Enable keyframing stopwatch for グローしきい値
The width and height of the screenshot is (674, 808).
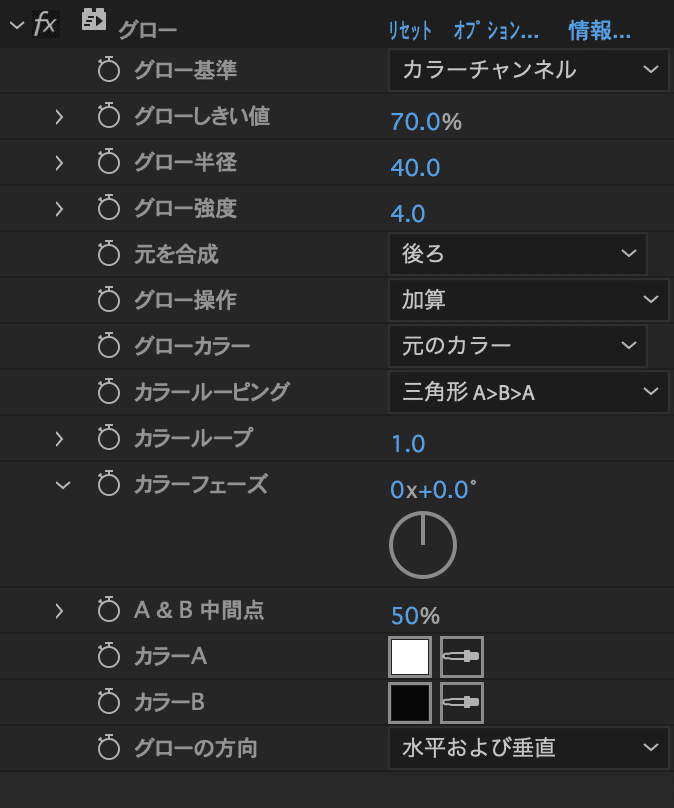[108, 117]
